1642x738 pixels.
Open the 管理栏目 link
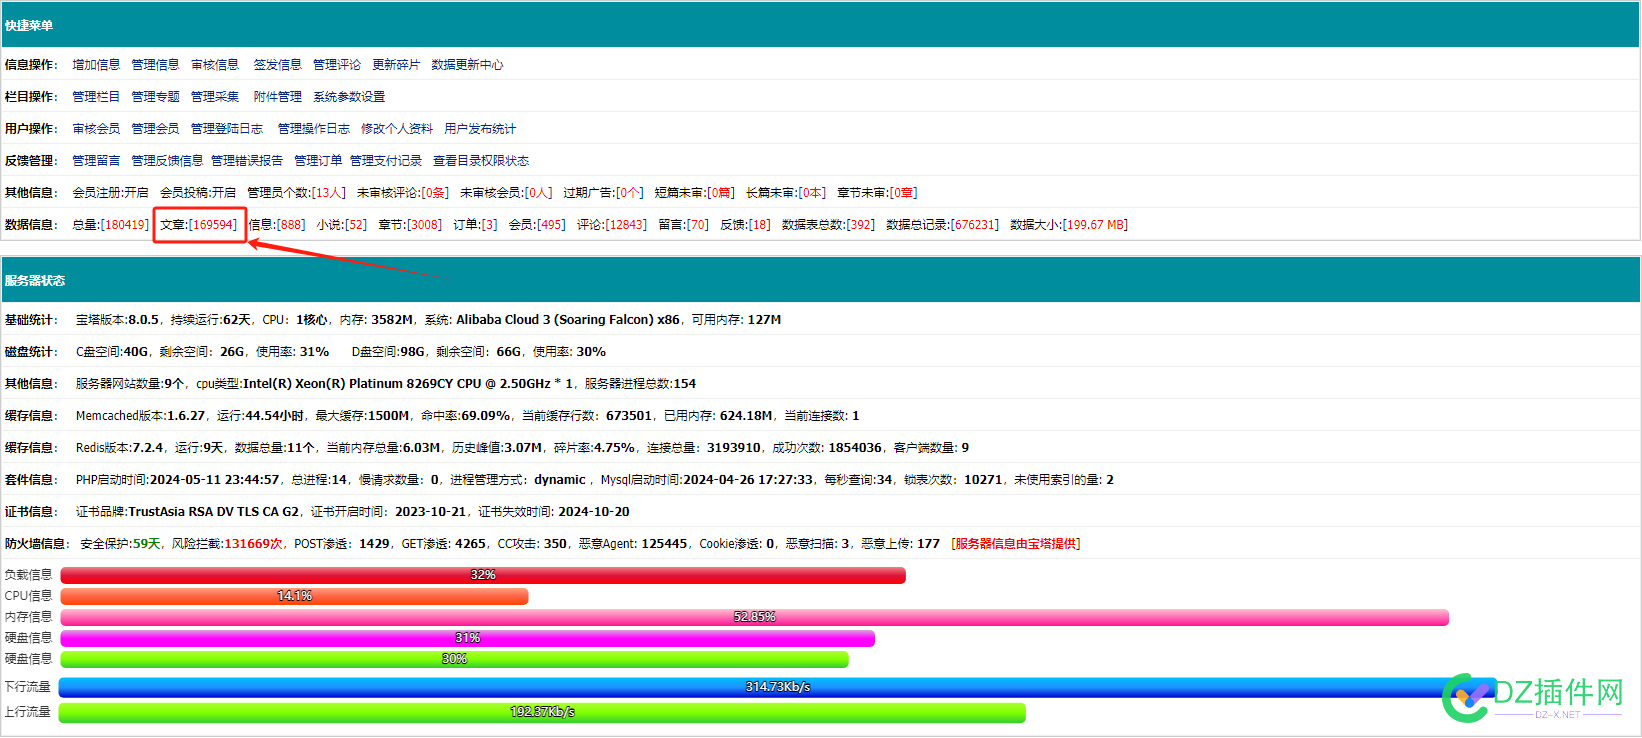96,97
